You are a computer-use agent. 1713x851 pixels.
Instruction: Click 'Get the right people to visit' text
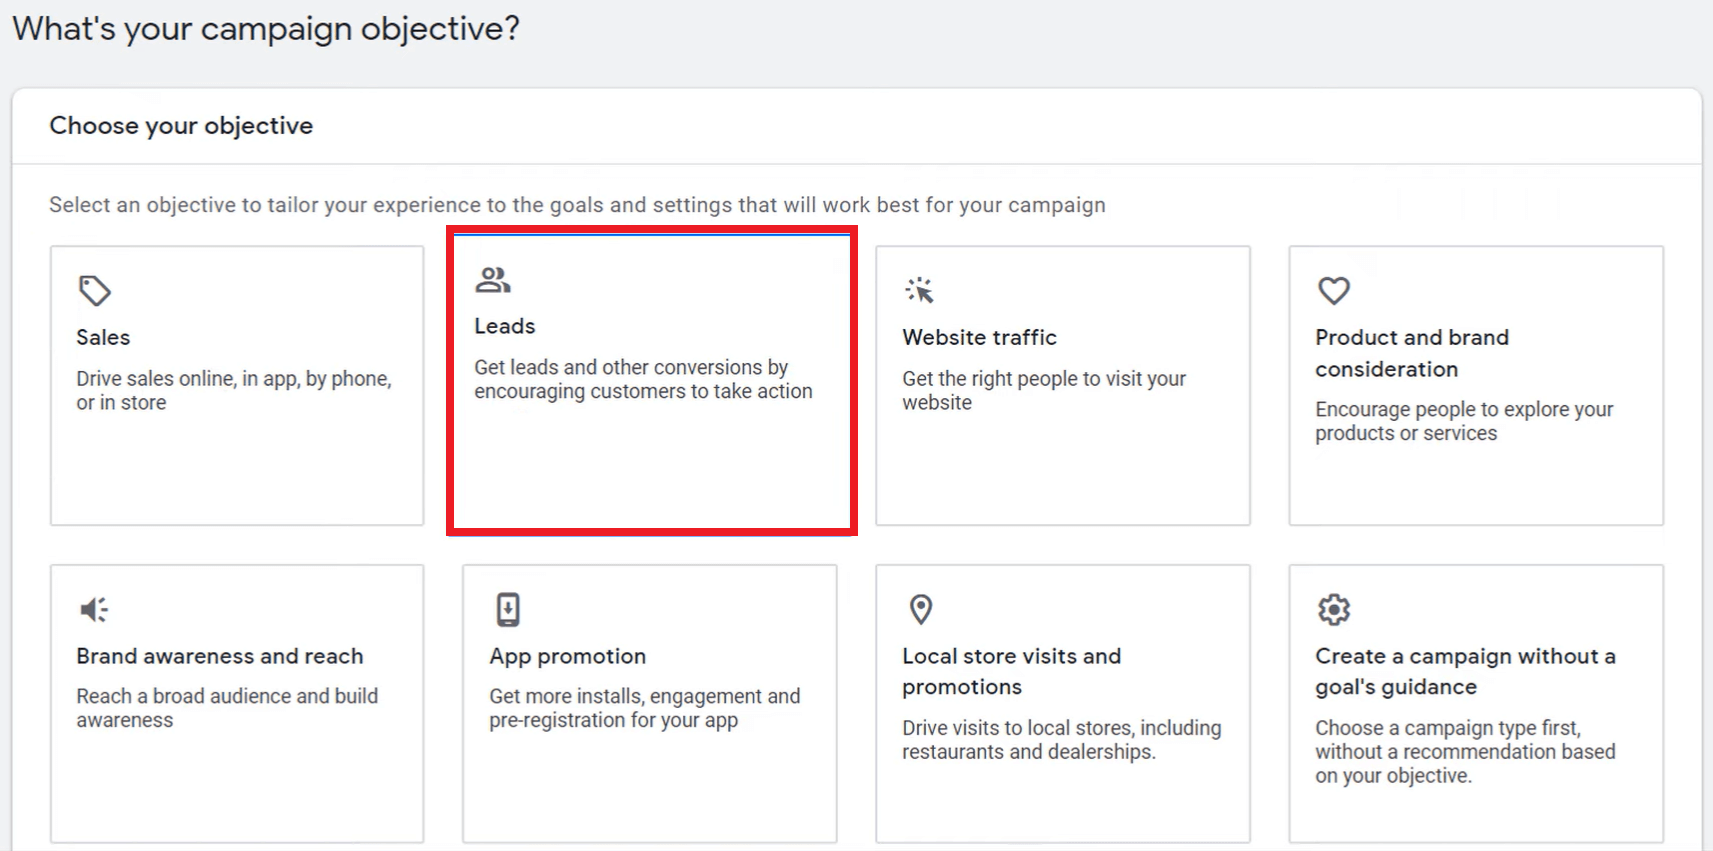[1044, 390]
